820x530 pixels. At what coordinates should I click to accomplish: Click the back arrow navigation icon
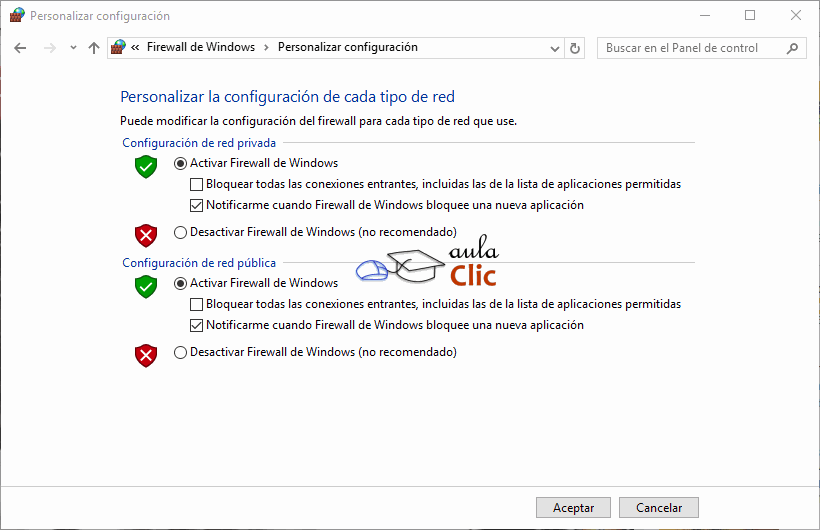click(x=20, y=48)
